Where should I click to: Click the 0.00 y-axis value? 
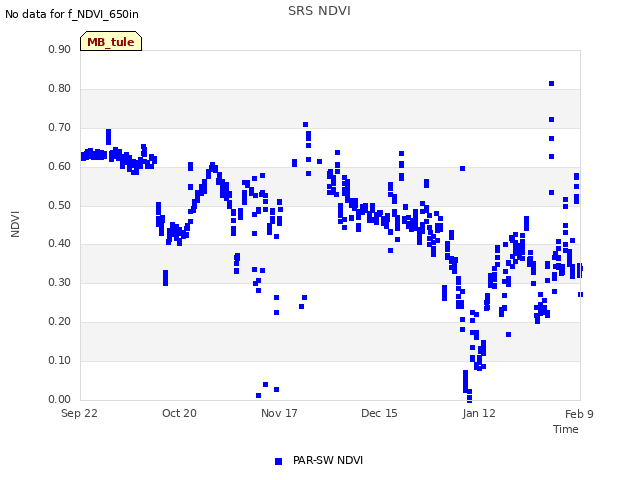tap(60, 399)
